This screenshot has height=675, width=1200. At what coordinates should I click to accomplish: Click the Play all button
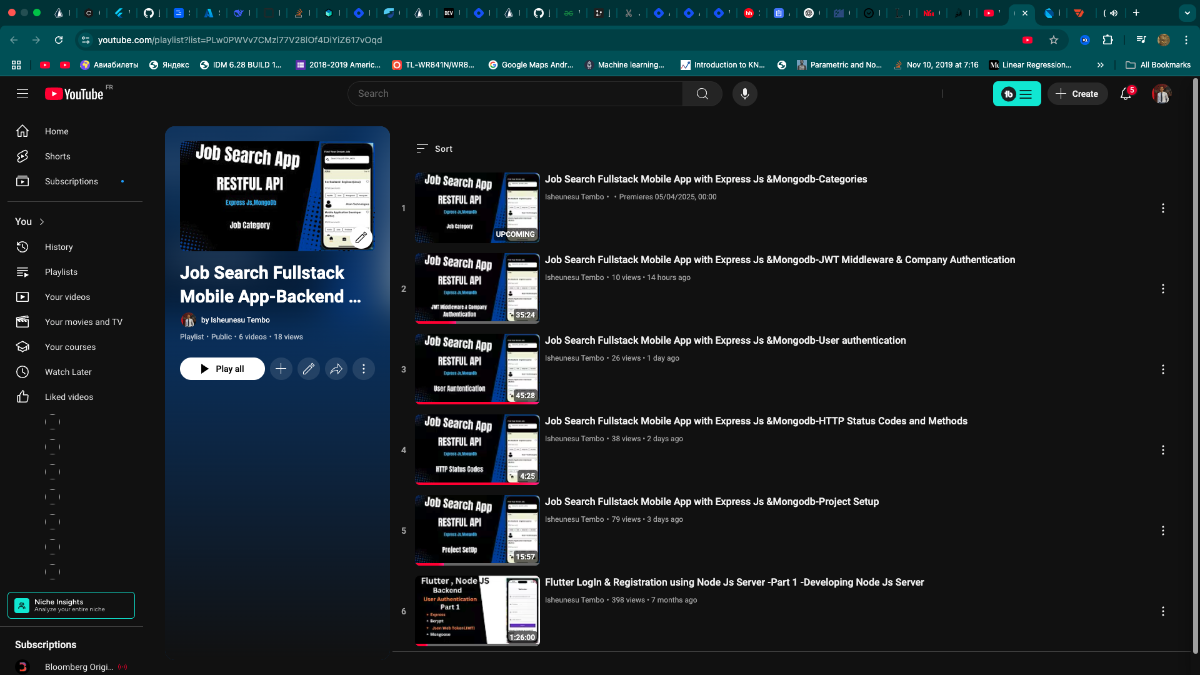[222, 368]
